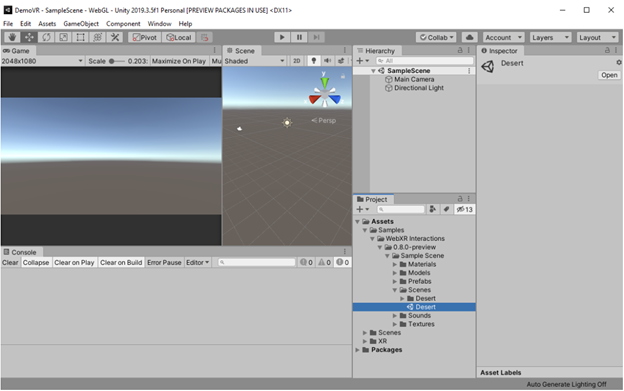Select the Desert scene asset
This screenshot has width=624, height=391.
click(x=414, y=307)
